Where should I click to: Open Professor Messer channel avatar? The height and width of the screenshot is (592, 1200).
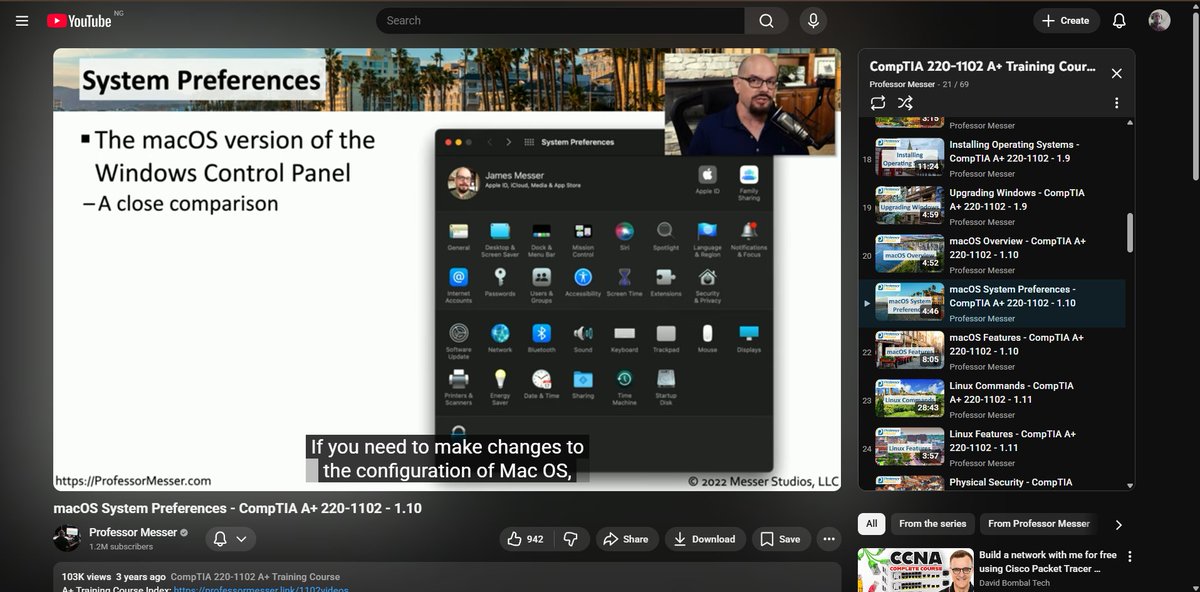[x=67, y=538]
